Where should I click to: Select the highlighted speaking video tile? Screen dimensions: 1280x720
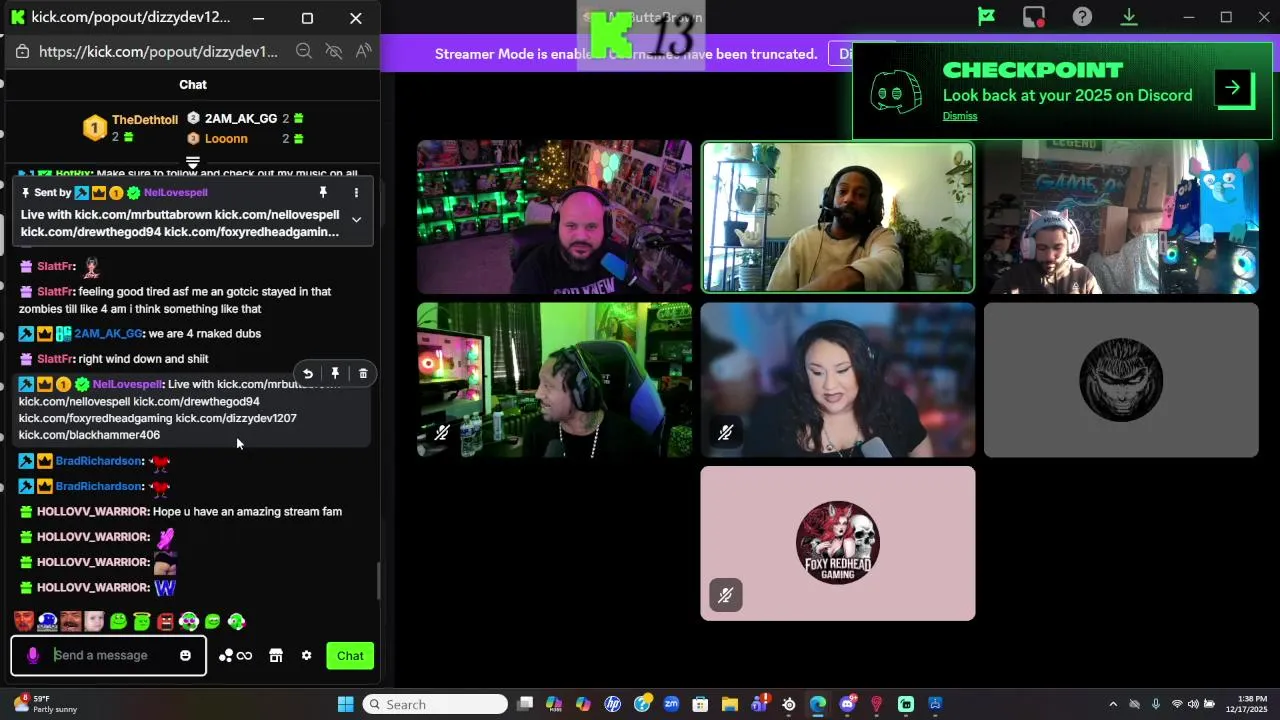tap(838, 217)
